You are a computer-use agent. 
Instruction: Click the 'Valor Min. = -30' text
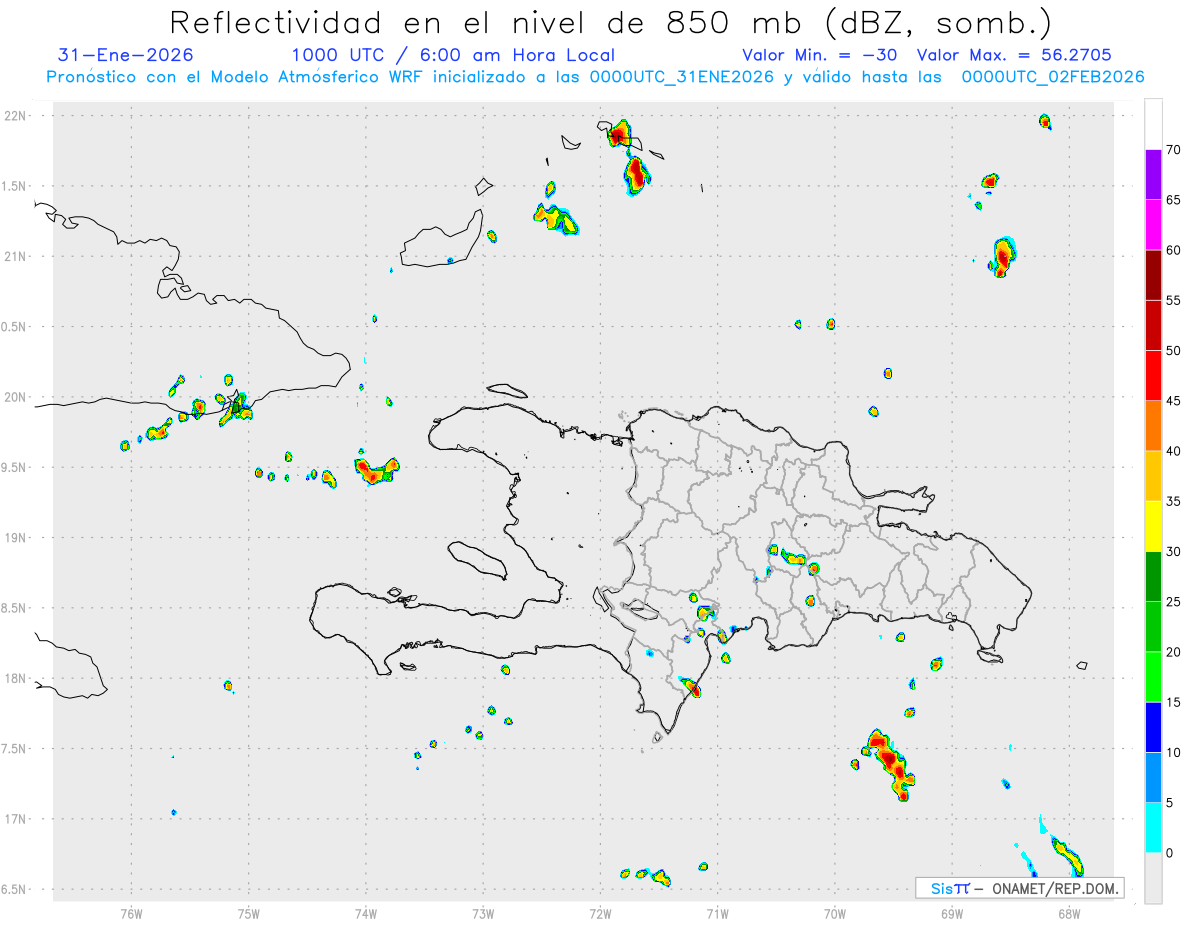(820, 55)
